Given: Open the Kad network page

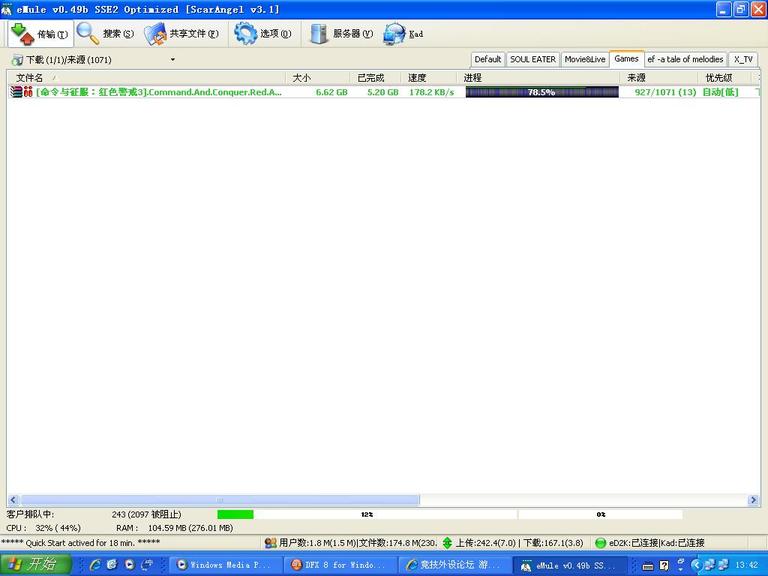Looking at the screenshot, I should point(403,34).
